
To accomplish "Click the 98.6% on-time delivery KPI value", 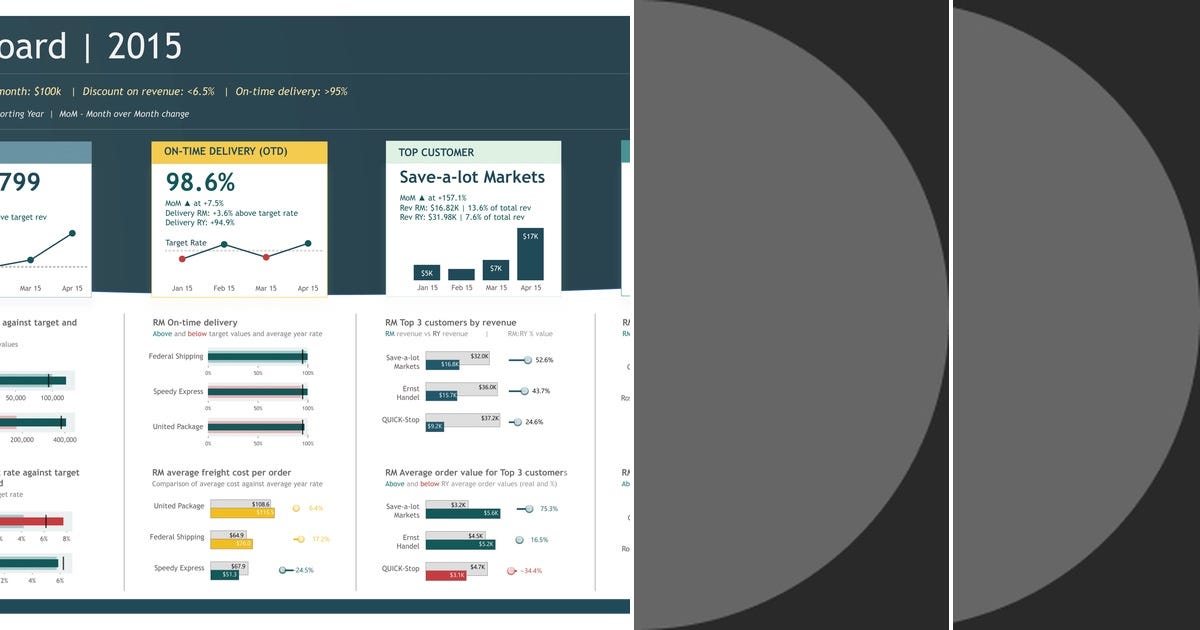I will pyautogui.click(x=200, y=181).
